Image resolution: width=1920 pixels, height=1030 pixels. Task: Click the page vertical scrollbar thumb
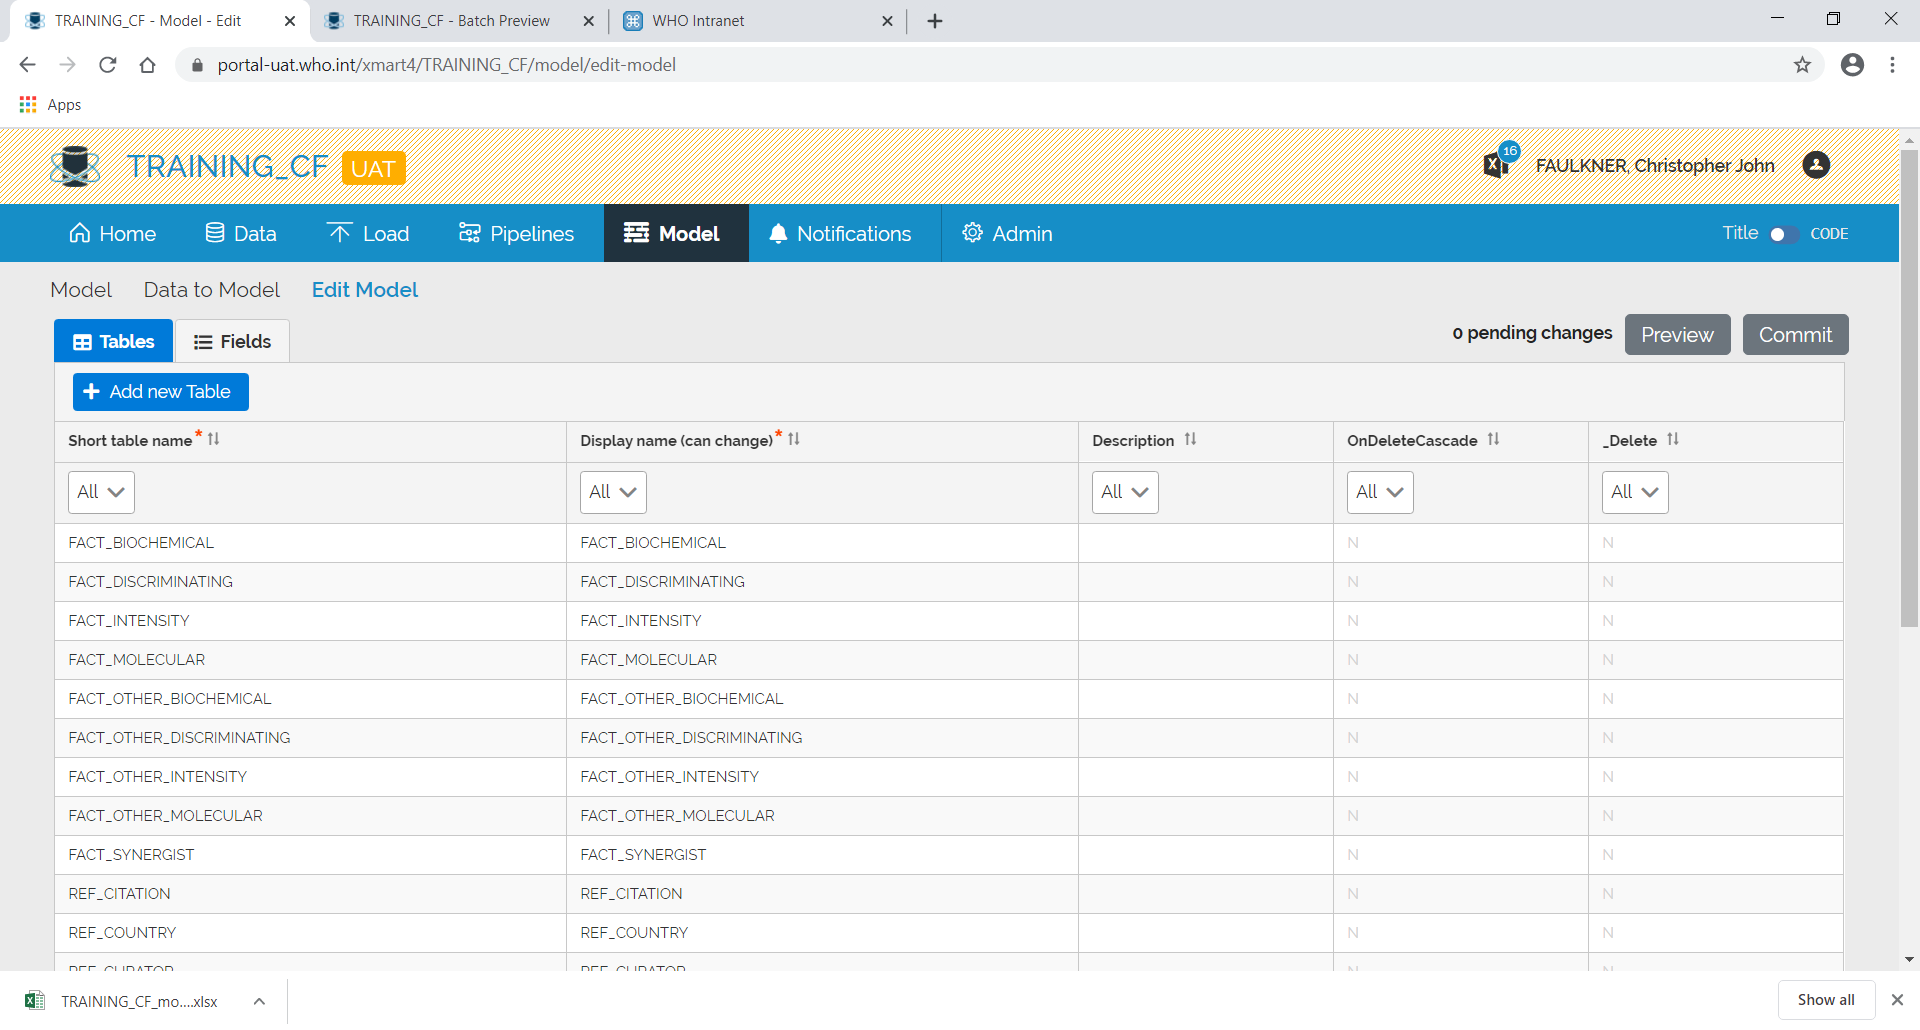(x=1909, y=388)
